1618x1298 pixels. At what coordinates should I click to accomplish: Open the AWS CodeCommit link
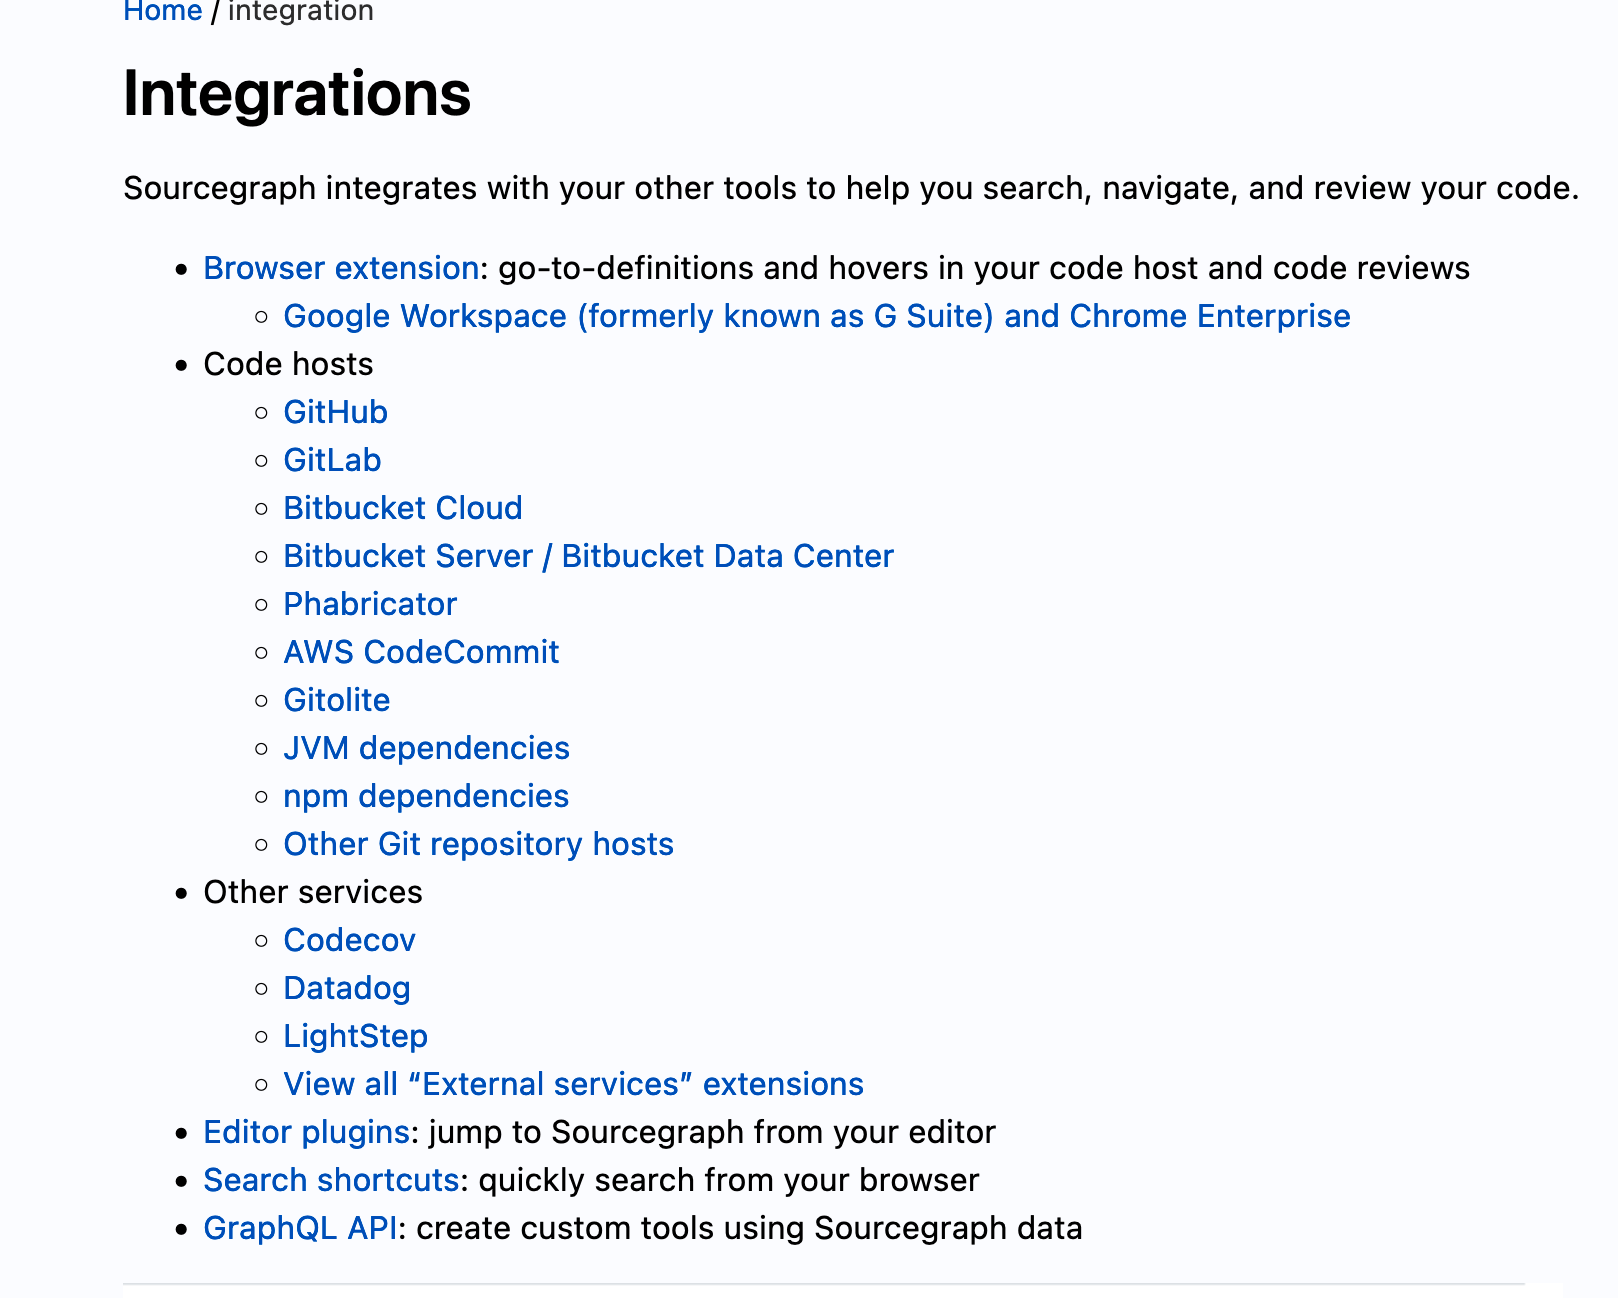[421, 652]
